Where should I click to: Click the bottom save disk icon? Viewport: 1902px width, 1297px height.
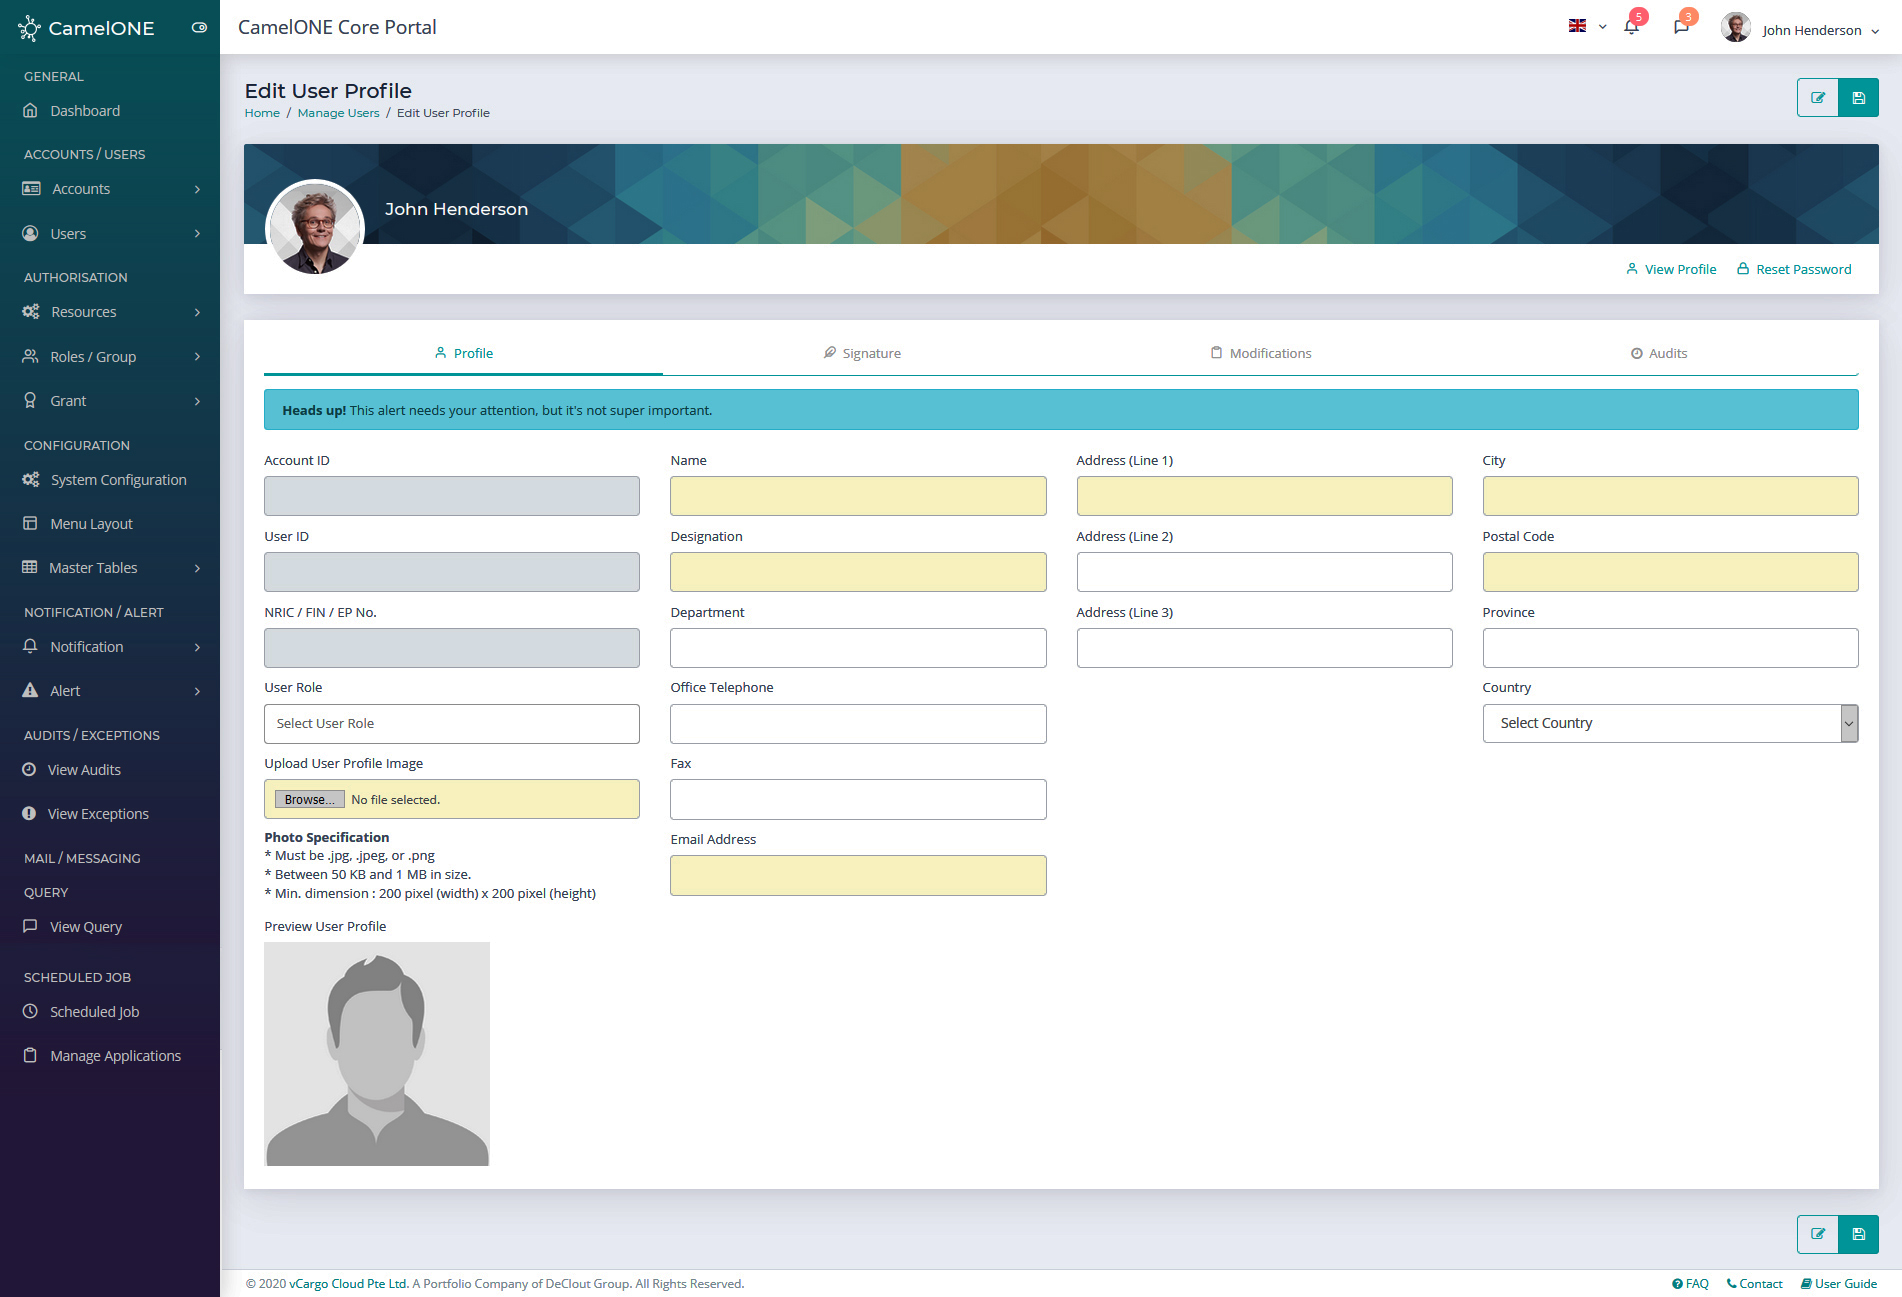tap(1858, 1234)
